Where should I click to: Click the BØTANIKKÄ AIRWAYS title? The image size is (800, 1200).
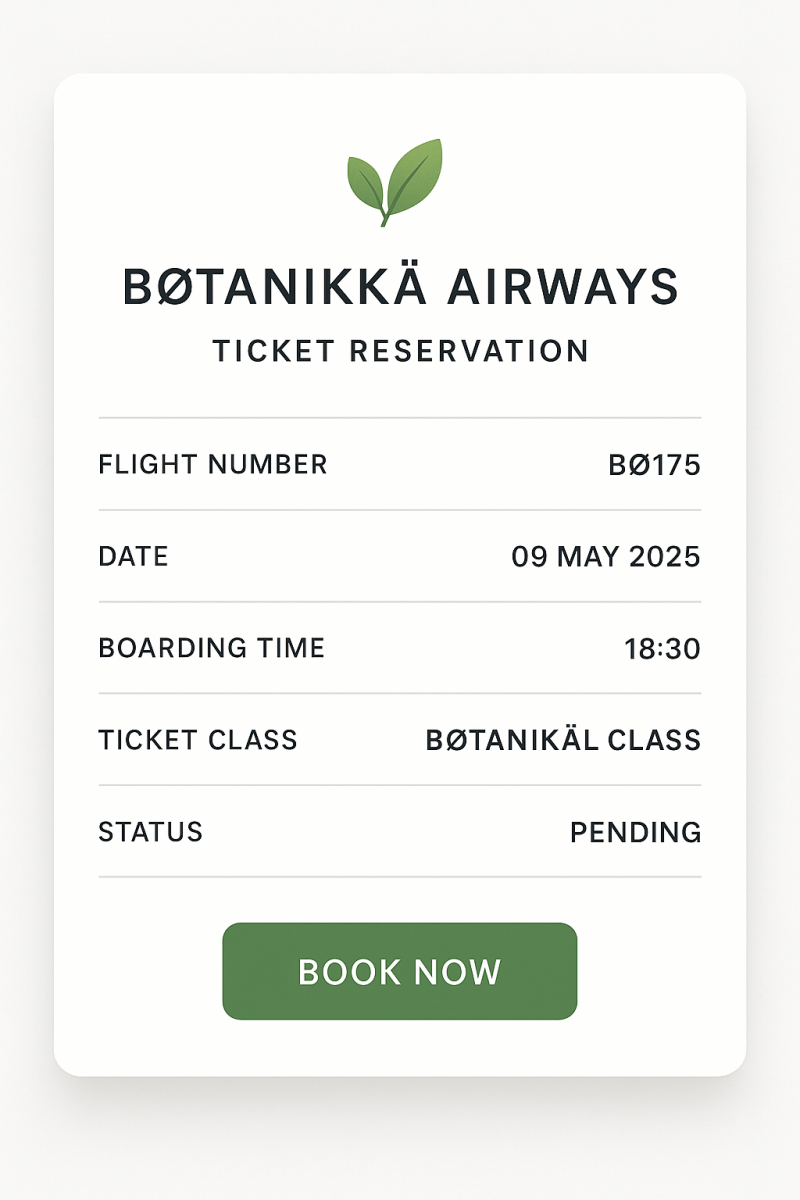[x=400, y=285]
